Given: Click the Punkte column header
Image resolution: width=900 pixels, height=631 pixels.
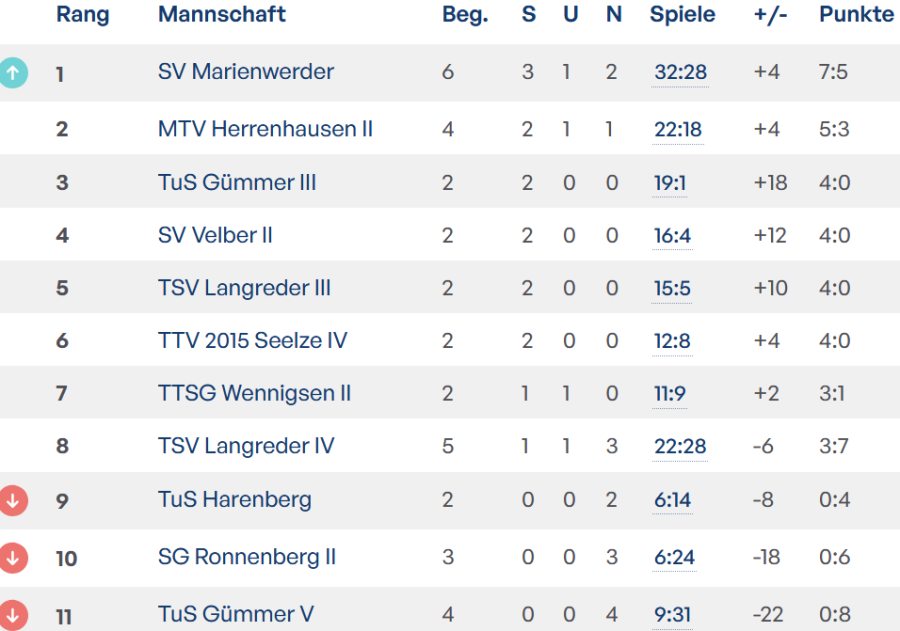Looking at the screenshot, I should pyautogui.click(x=856, y=14).
